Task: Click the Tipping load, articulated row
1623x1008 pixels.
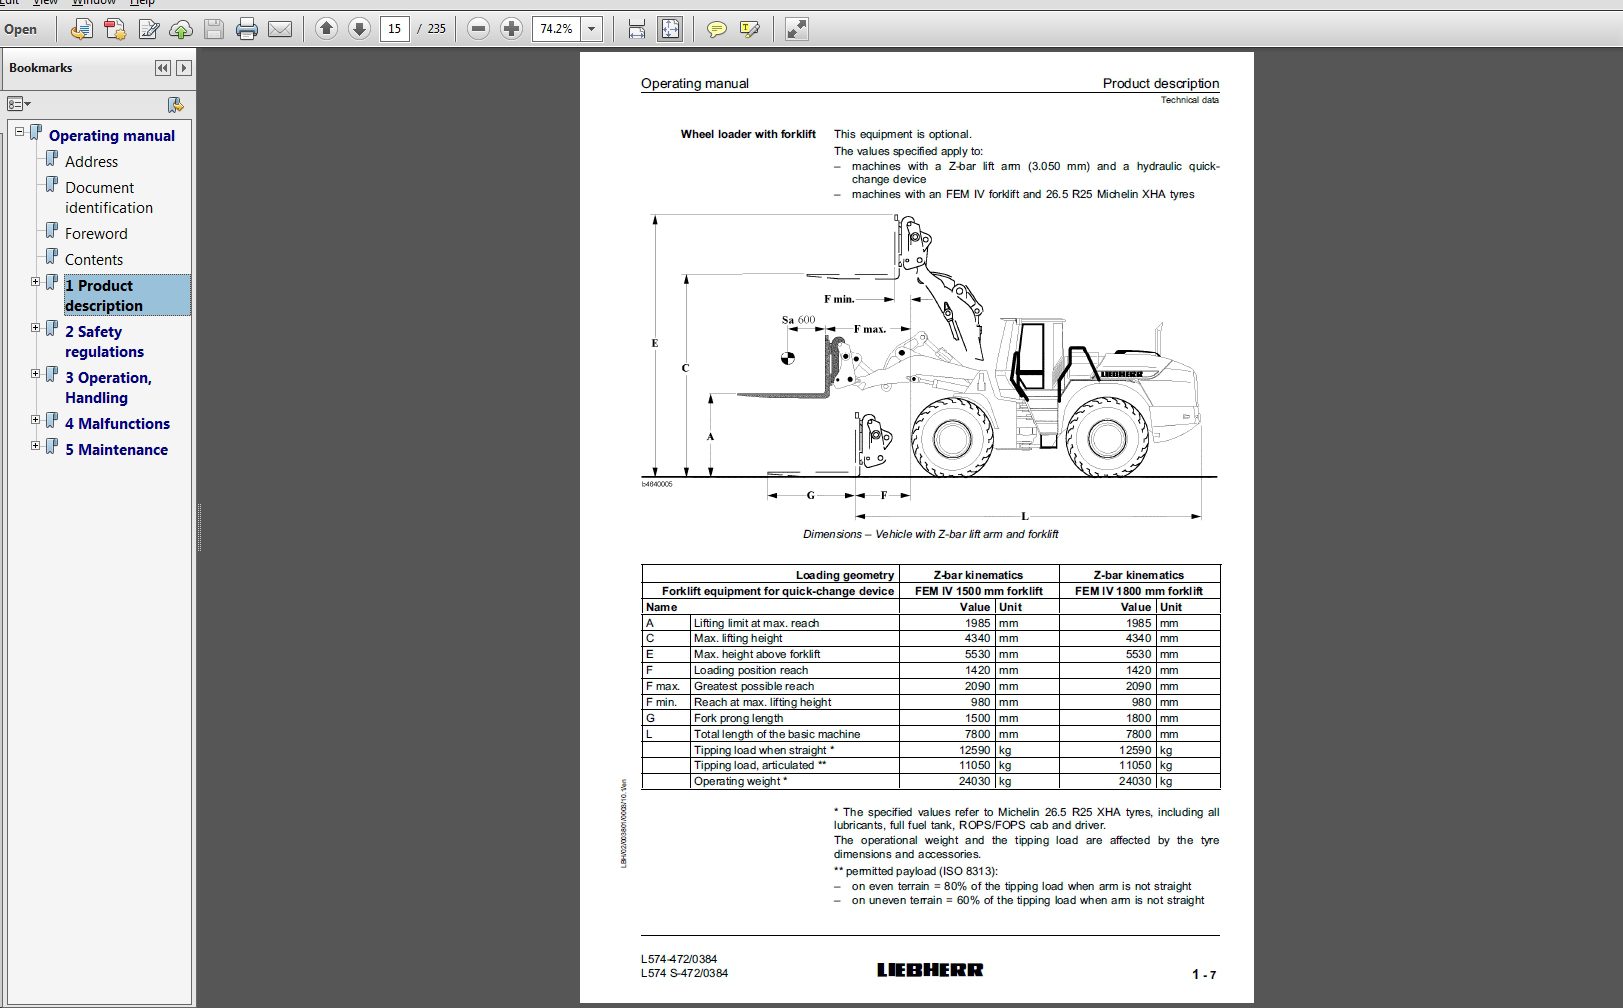Action: [931, 765]
